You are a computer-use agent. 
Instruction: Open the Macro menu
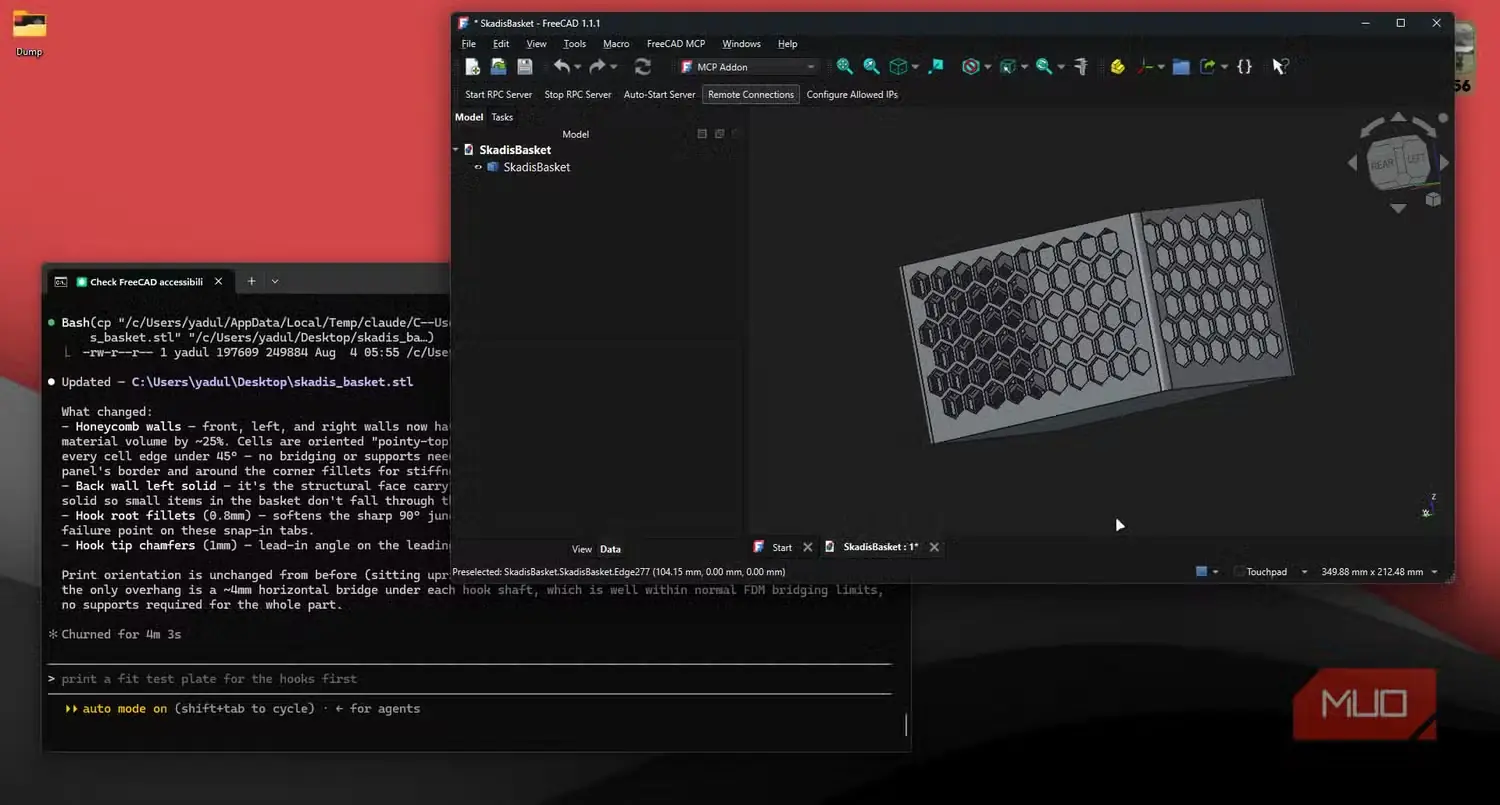(x=616, y=44)
